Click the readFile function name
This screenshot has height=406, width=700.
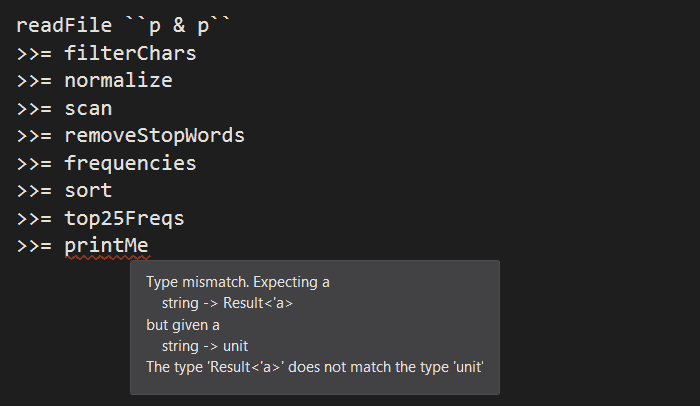64,26
